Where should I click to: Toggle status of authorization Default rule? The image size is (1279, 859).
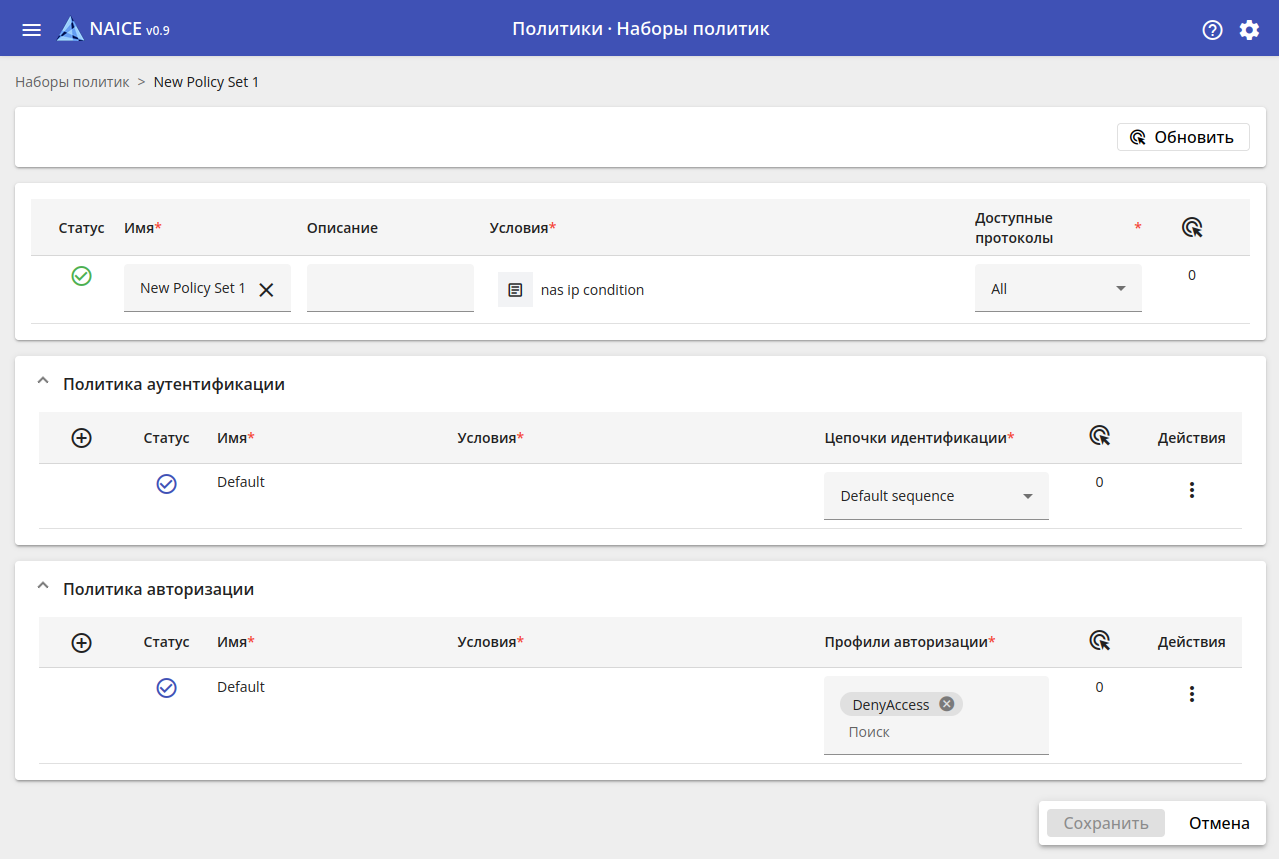pos(166,688)
